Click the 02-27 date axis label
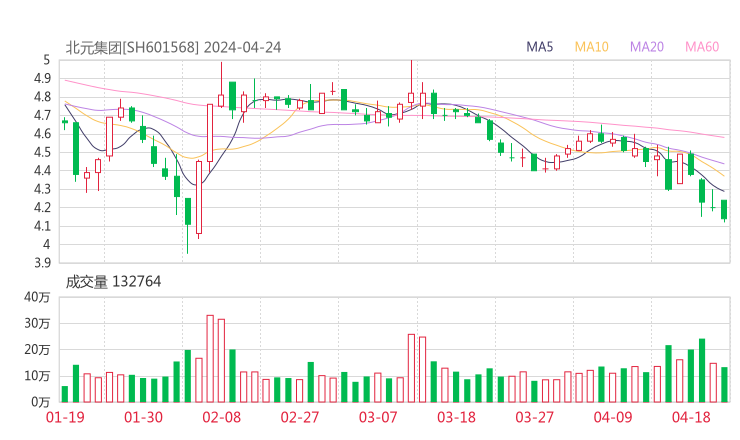The width and height of the screenshot is (740, 440). 300,417
